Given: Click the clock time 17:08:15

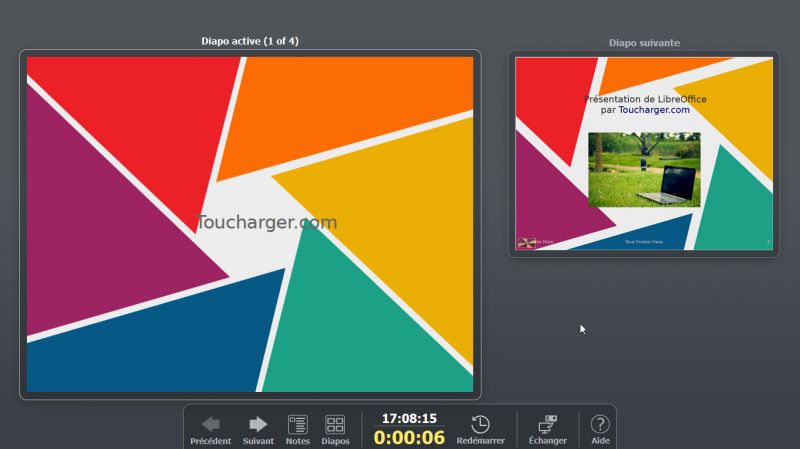Looking at the screenshot, I should click(x=409, y=418).
